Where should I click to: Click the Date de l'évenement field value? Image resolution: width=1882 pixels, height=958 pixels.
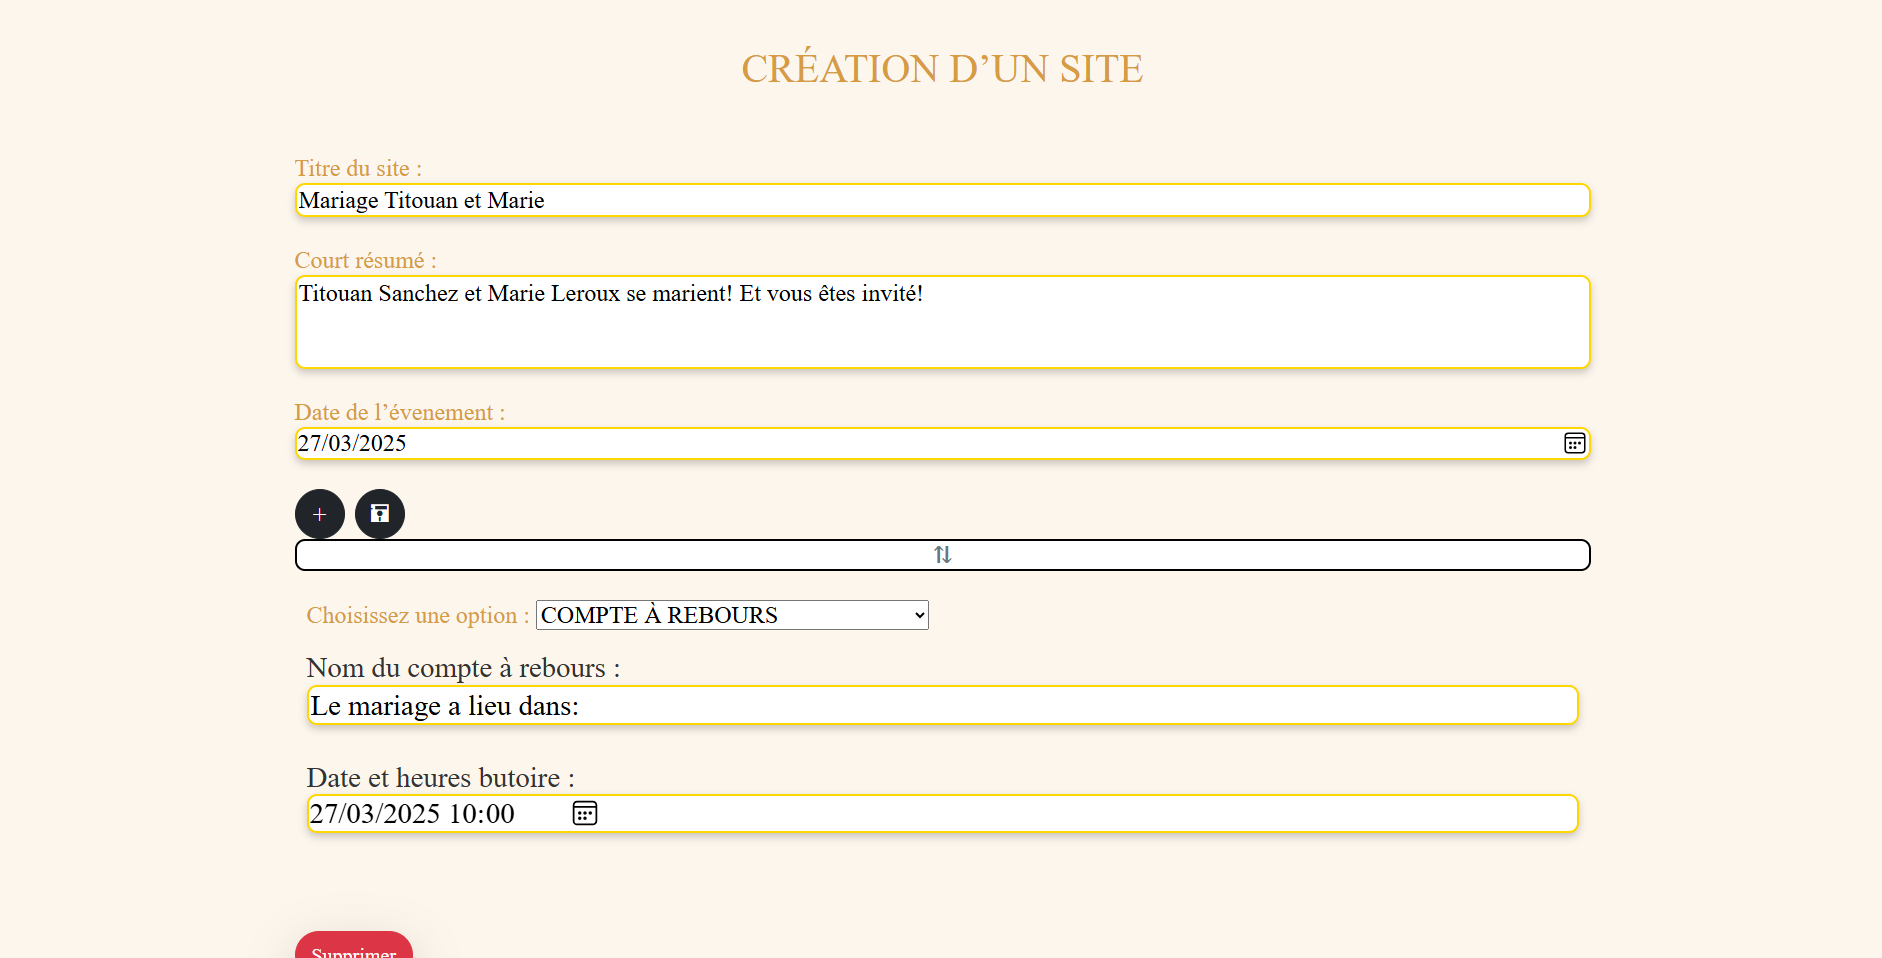click(352, 443)
